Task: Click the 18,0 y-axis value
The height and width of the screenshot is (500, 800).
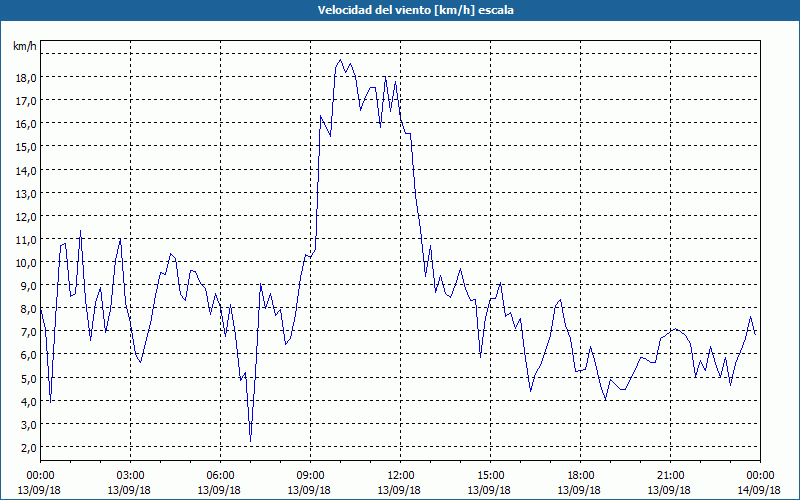Action: coord(26,78)
